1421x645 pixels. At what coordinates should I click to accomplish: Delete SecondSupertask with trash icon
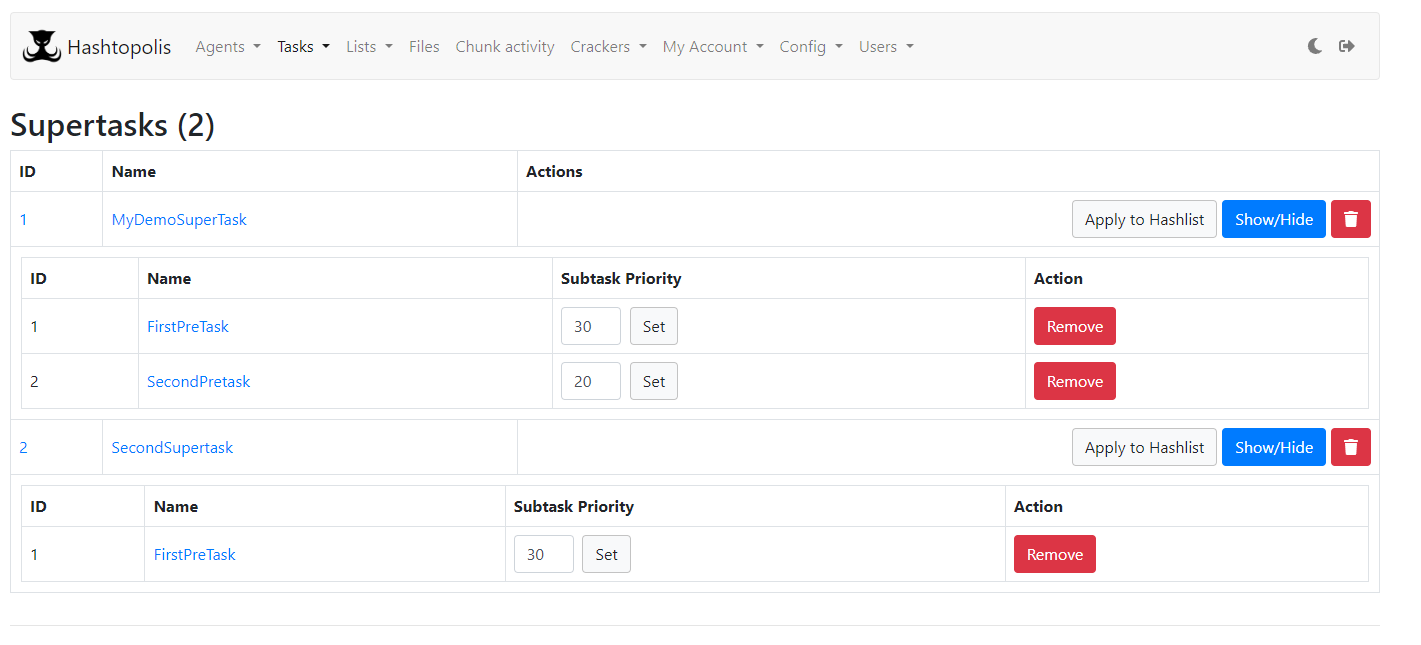(x=1350, y=447)
